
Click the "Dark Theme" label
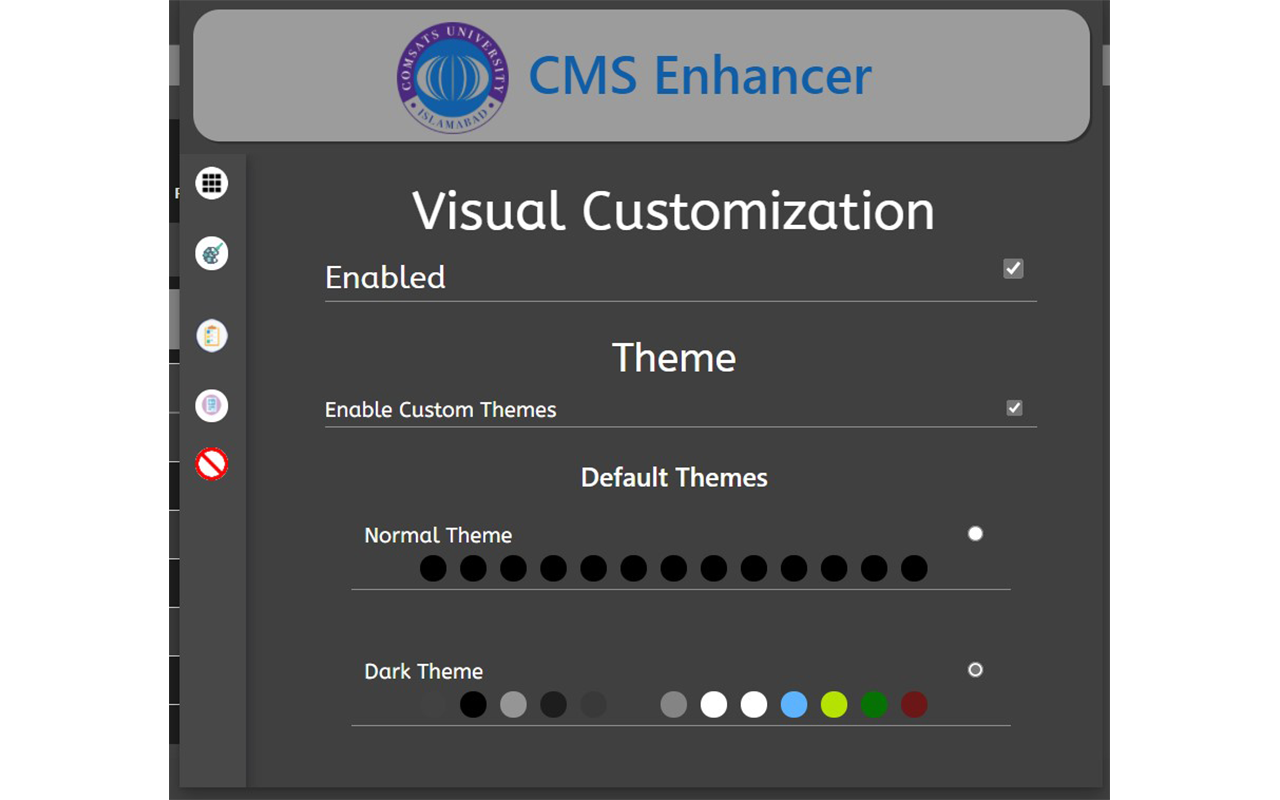coord(424,671)
